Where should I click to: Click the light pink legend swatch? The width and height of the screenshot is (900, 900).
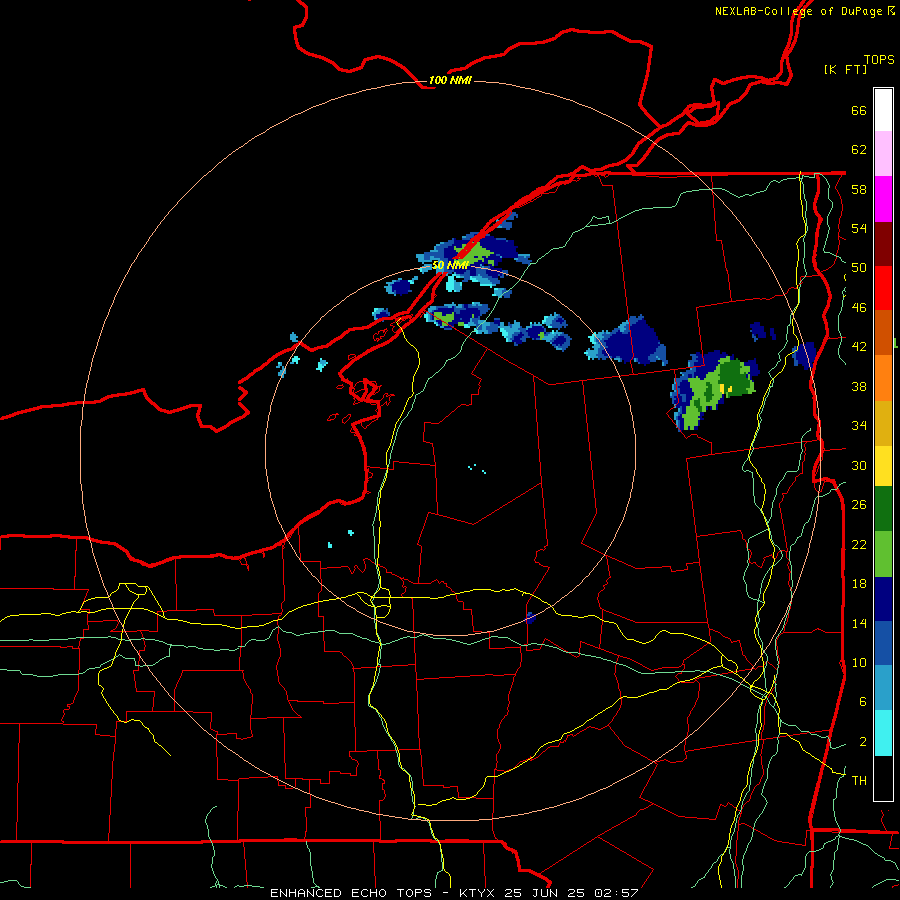pyautogui.click(x=883, y=153)
